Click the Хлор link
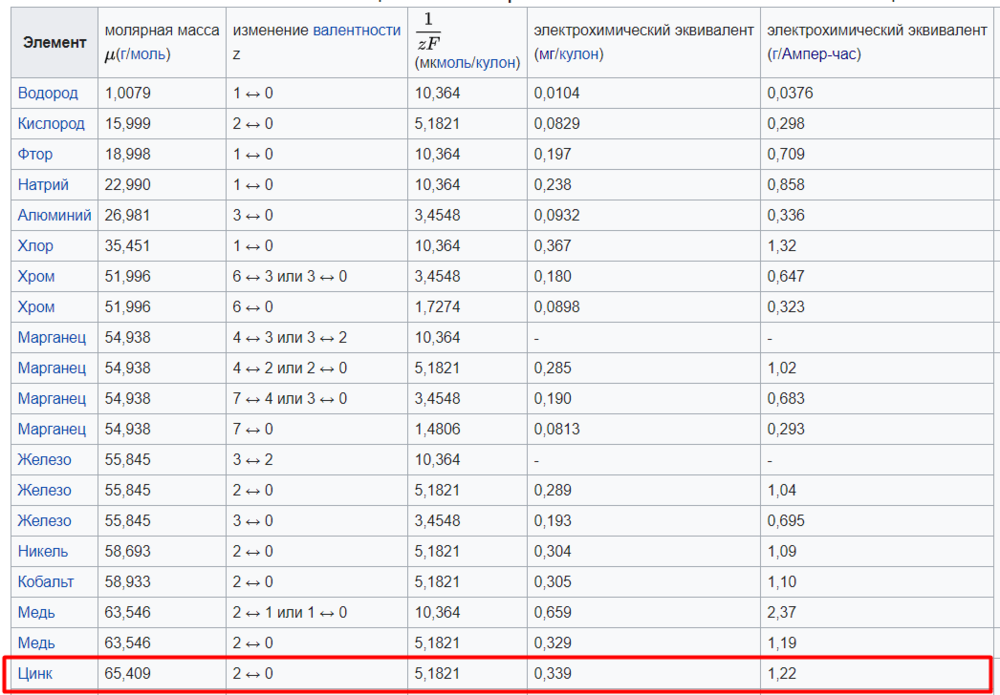 (x=36, y=246)
